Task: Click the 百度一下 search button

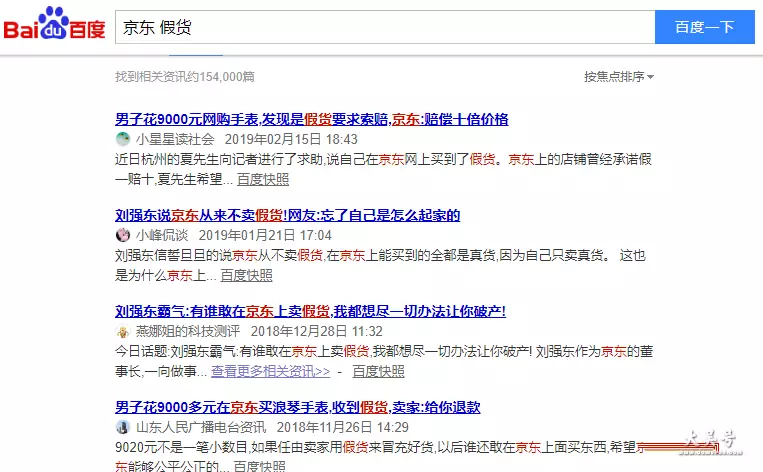Action: pos(705,27)
